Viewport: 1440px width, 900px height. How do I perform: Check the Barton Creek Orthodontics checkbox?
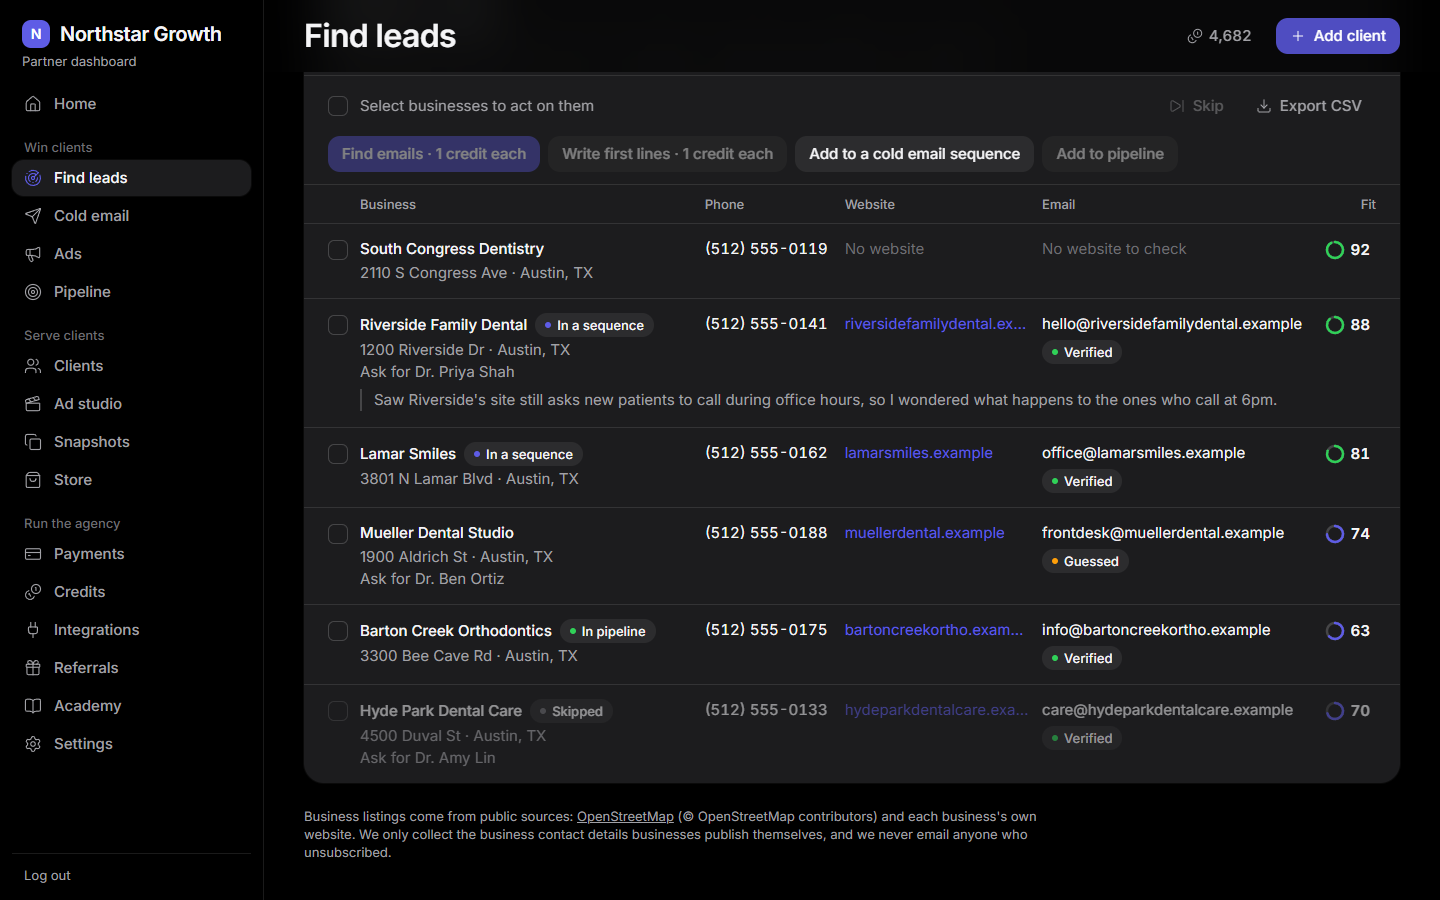point(338,631)
